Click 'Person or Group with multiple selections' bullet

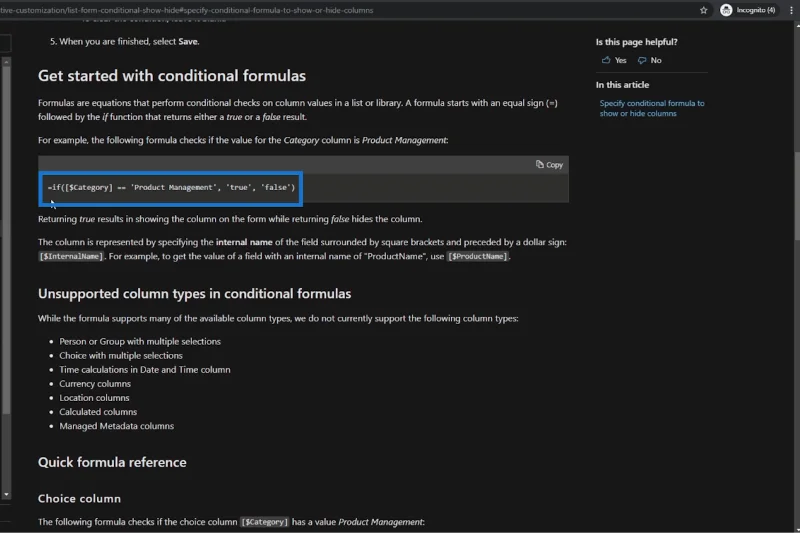(x=140, y=341)
